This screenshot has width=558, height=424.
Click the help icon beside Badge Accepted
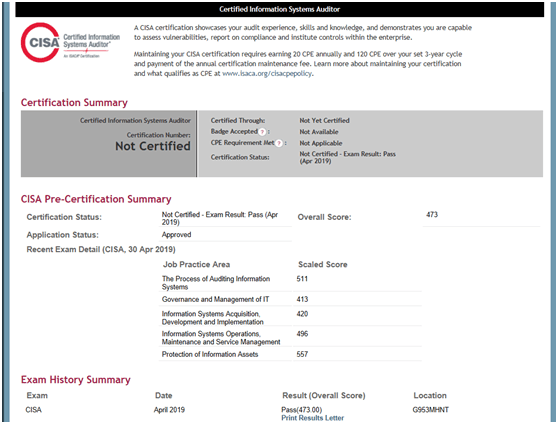pyautogui.click(x=262, y=132)
